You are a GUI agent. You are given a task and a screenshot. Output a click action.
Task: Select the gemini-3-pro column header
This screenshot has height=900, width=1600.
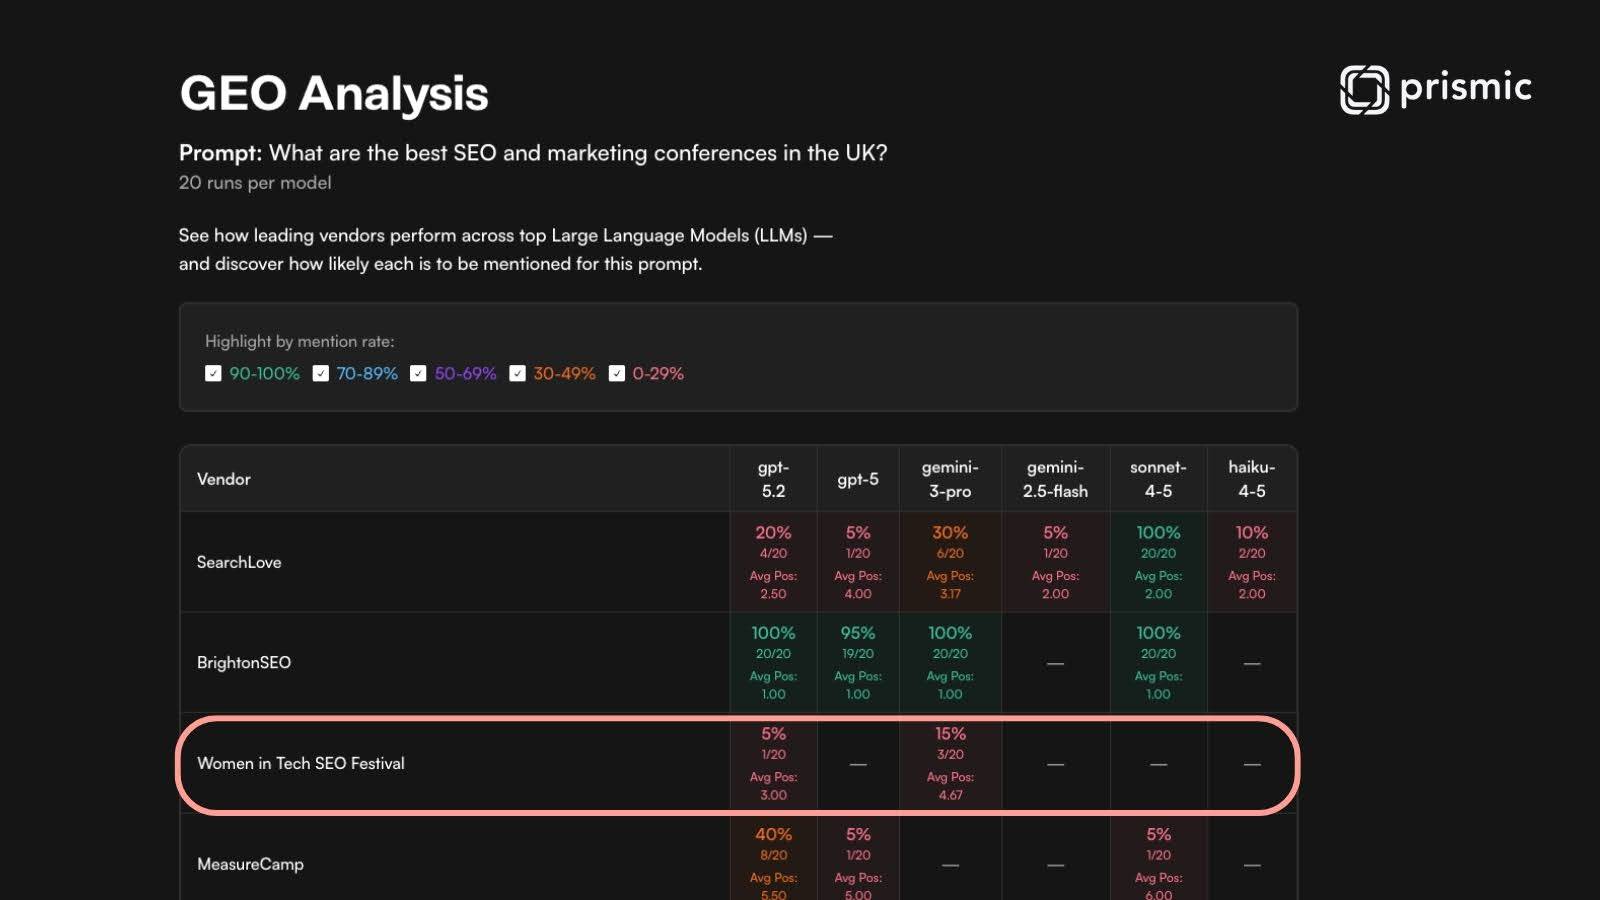click(x=949, y=478)
